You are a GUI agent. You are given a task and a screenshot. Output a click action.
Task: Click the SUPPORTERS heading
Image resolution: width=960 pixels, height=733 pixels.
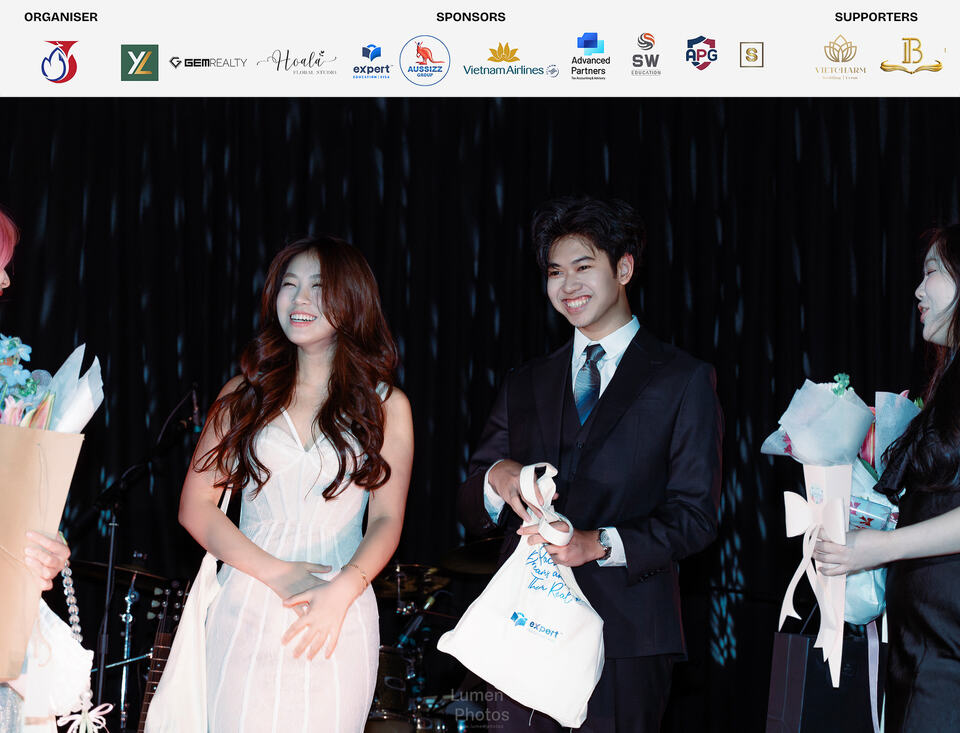(876, 17)
